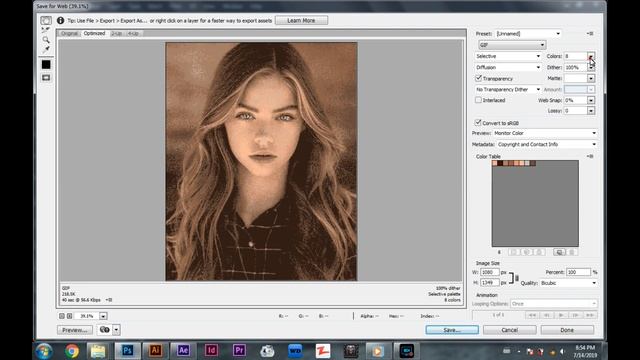Switch to the Optimized tab

[x=94, y=33]
